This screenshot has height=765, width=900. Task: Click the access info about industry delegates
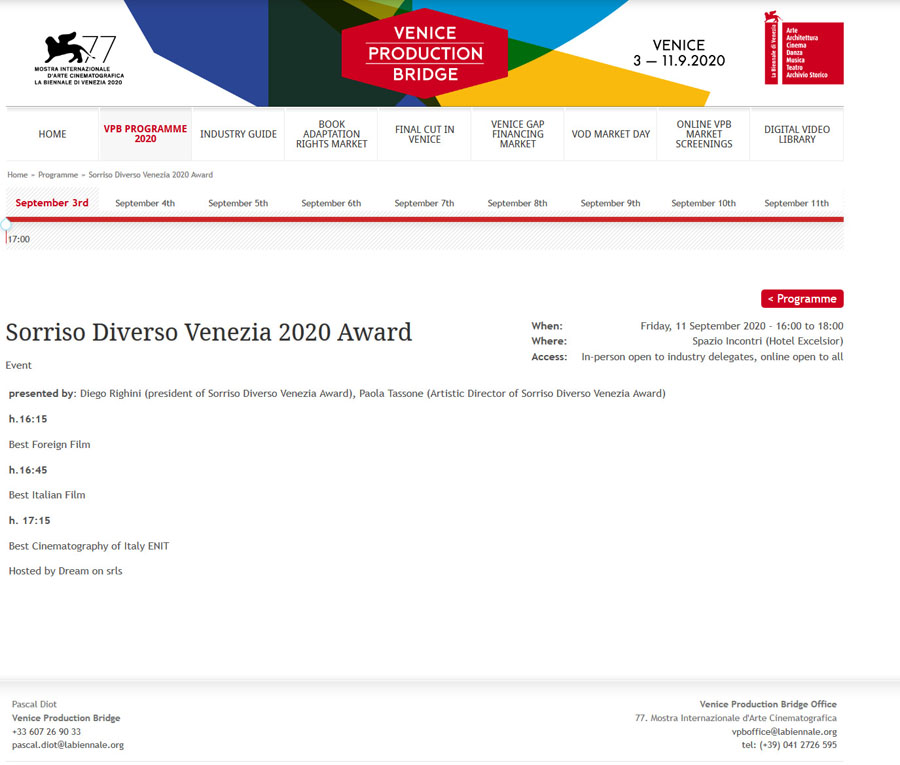[x=712, y=356]
